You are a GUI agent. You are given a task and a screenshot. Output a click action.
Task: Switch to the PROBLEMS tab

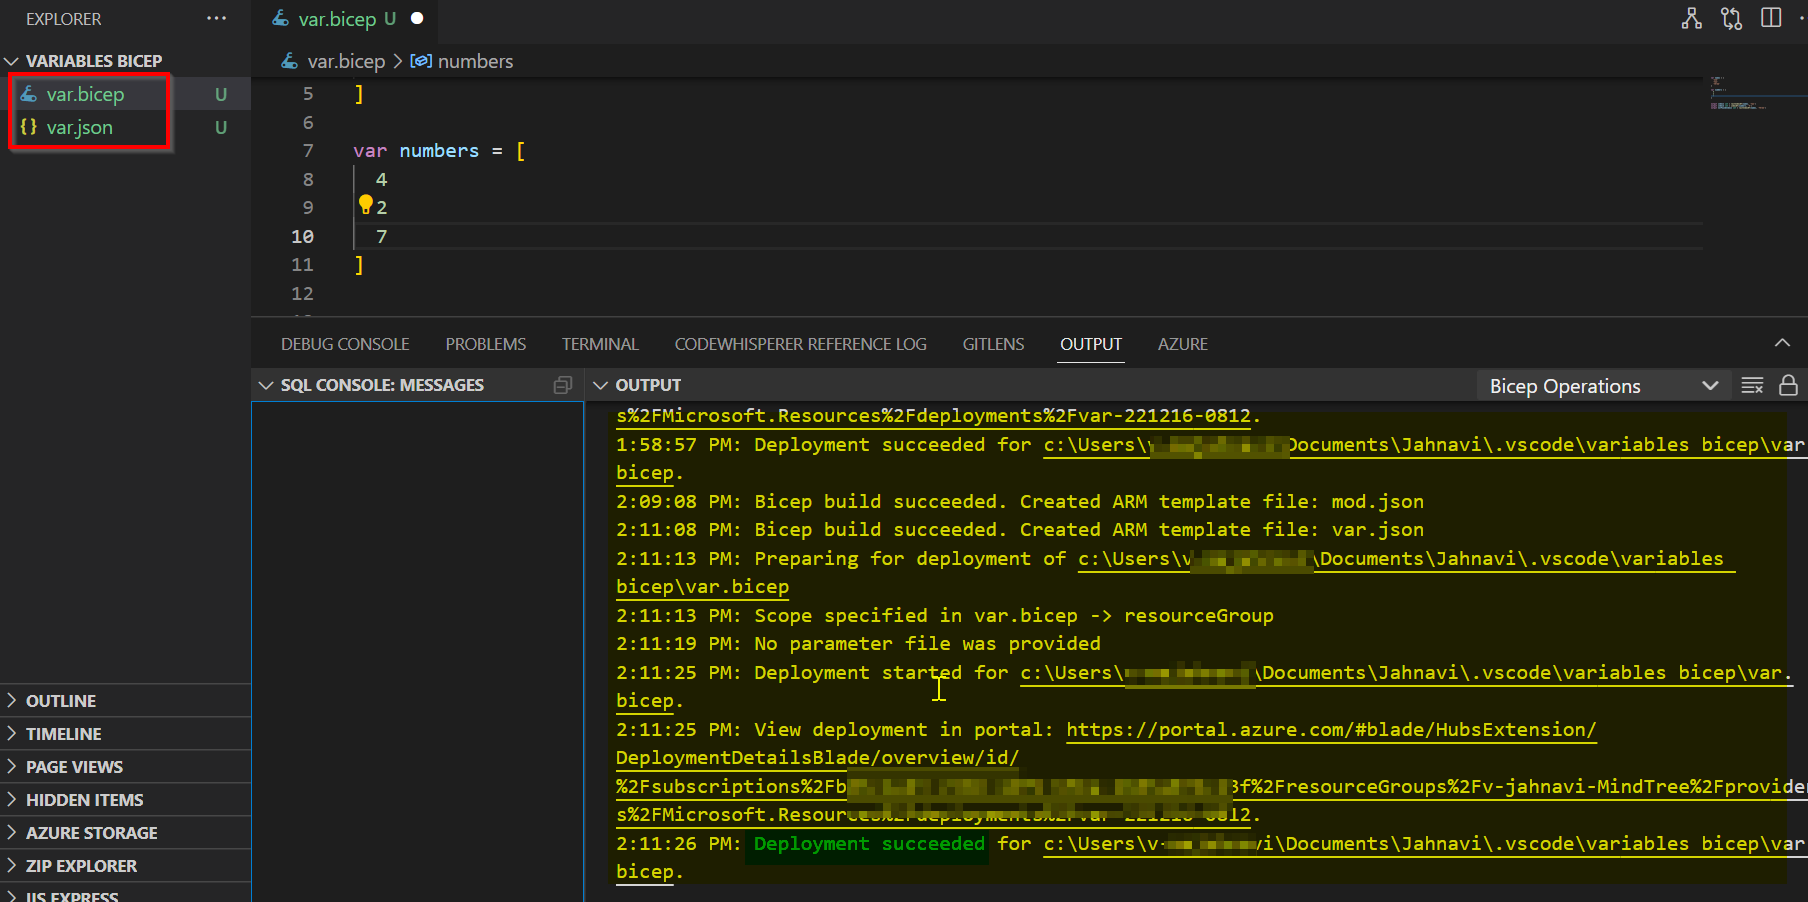coord(486,344)
